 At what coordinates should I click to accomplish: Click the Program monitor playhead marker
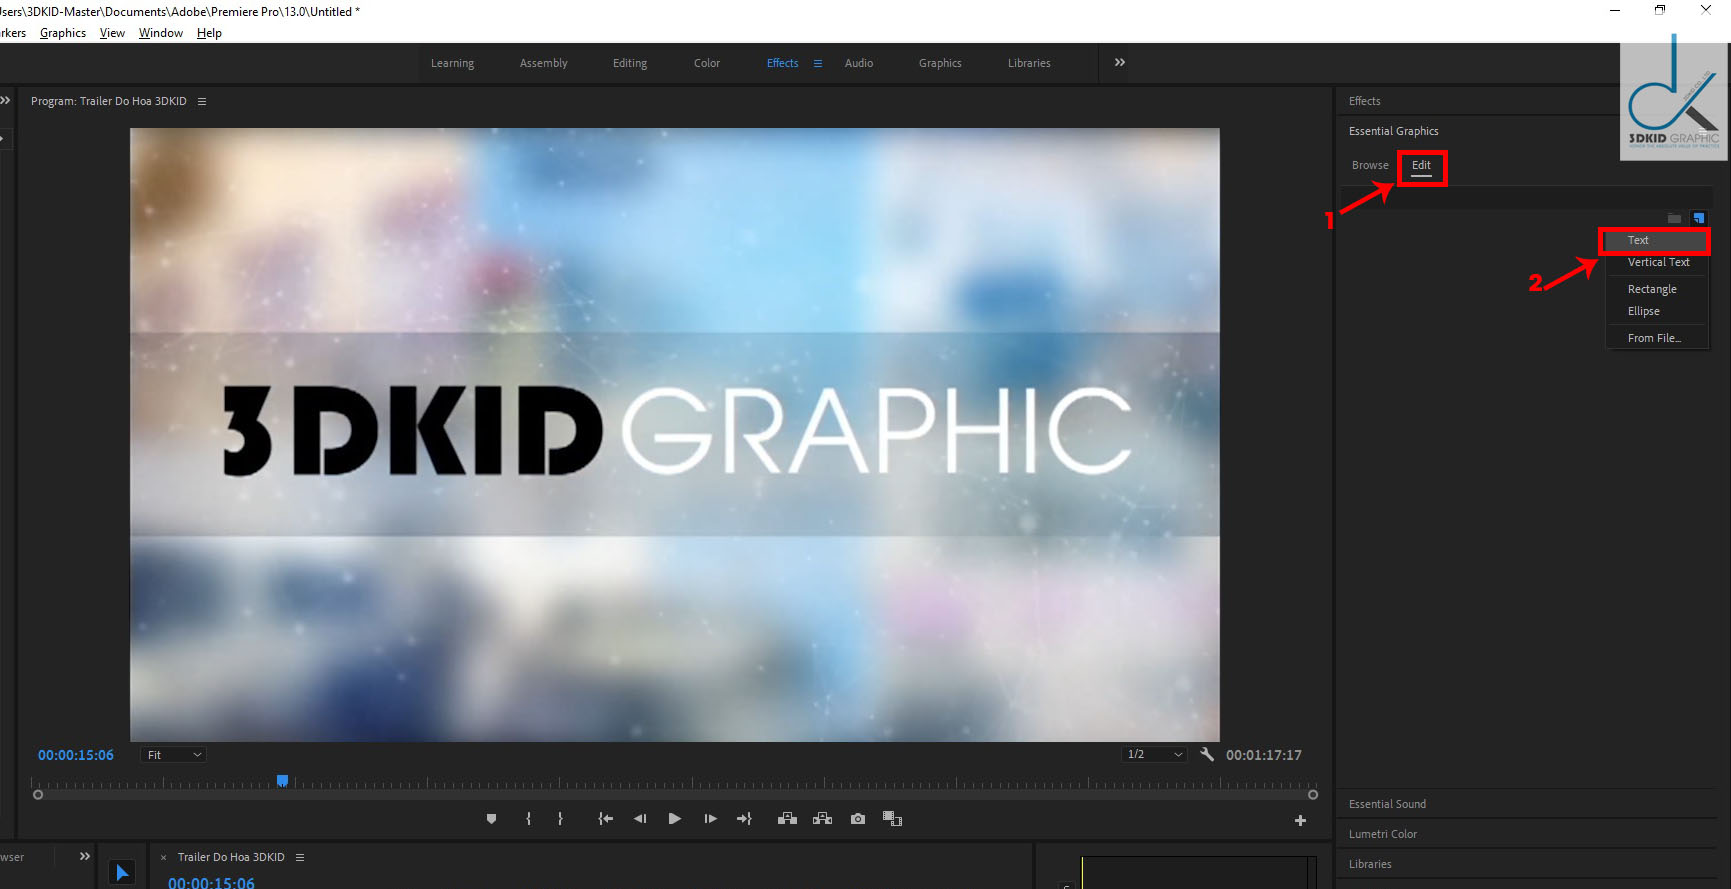point(282,781)
